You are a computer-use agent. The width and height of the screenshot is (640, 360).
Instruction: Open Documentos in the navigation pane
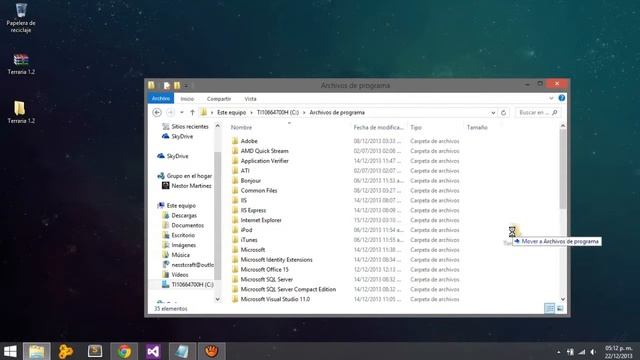(x=183, y=225)
